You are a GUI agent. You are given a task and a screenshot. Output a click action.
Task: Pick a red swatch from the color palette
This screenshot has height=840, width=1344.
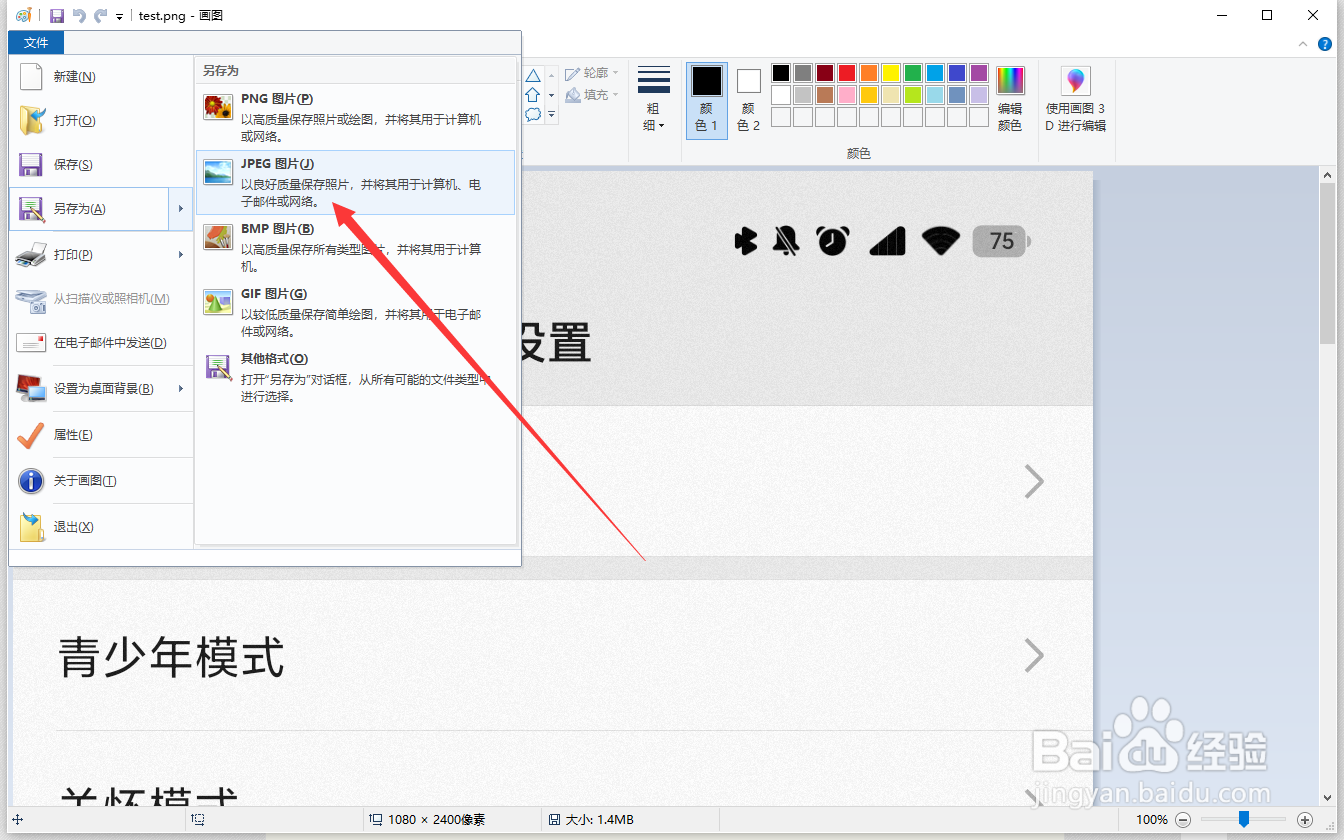(x=848, y=72)
